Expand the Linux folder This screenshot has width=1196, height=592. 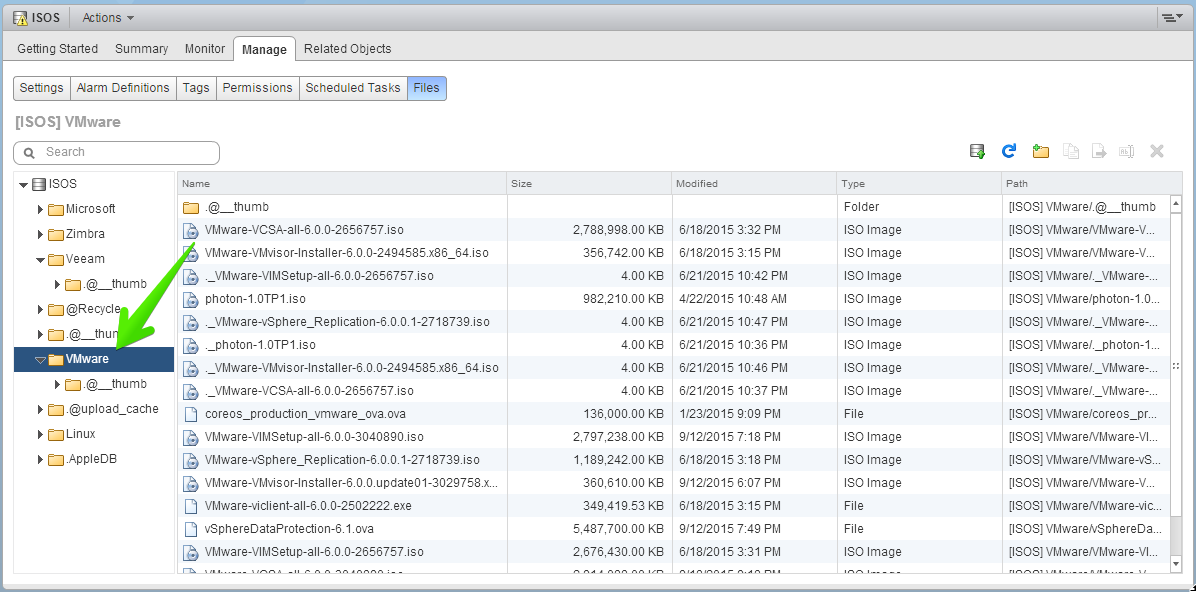click(x=40, y=434)
